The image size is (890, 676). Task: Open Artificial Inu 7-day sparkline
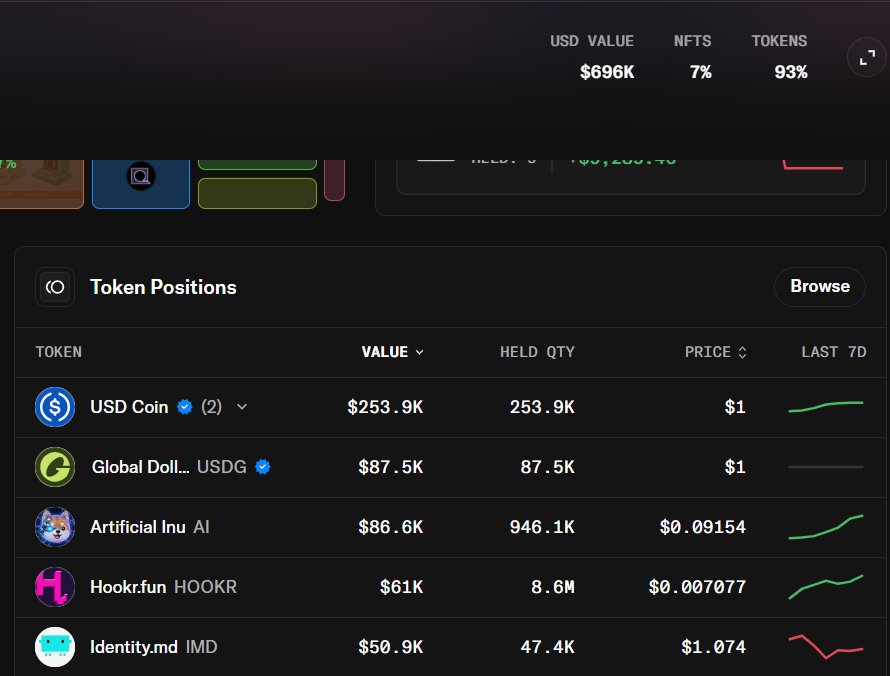pyautogui.click(x=826, y=527)
